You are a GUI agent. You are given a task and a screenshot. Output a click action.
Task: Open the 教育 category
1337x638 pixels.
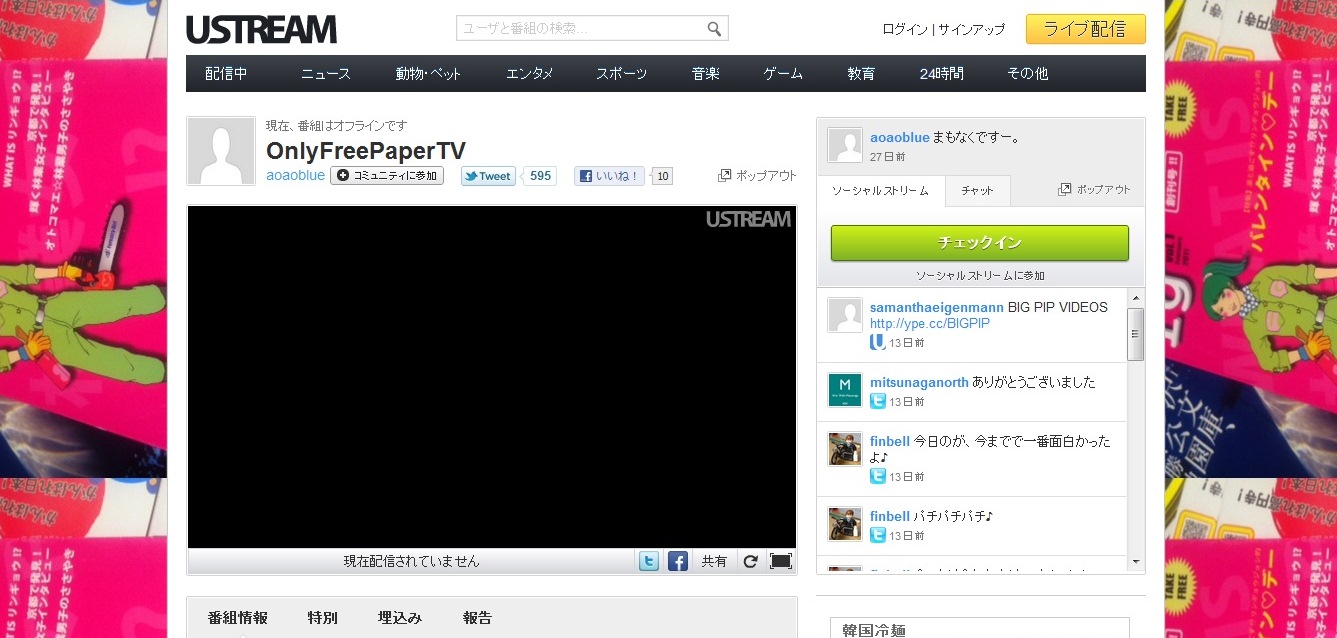coord(861,73)
